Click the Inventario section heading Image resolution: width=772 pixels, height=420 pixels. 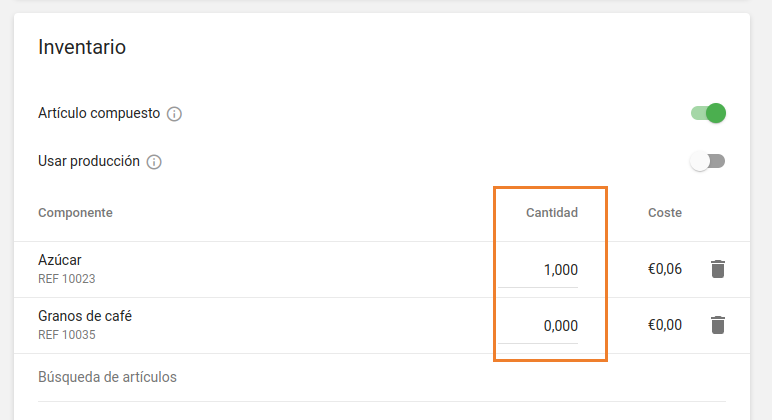(x=82, y=47)
